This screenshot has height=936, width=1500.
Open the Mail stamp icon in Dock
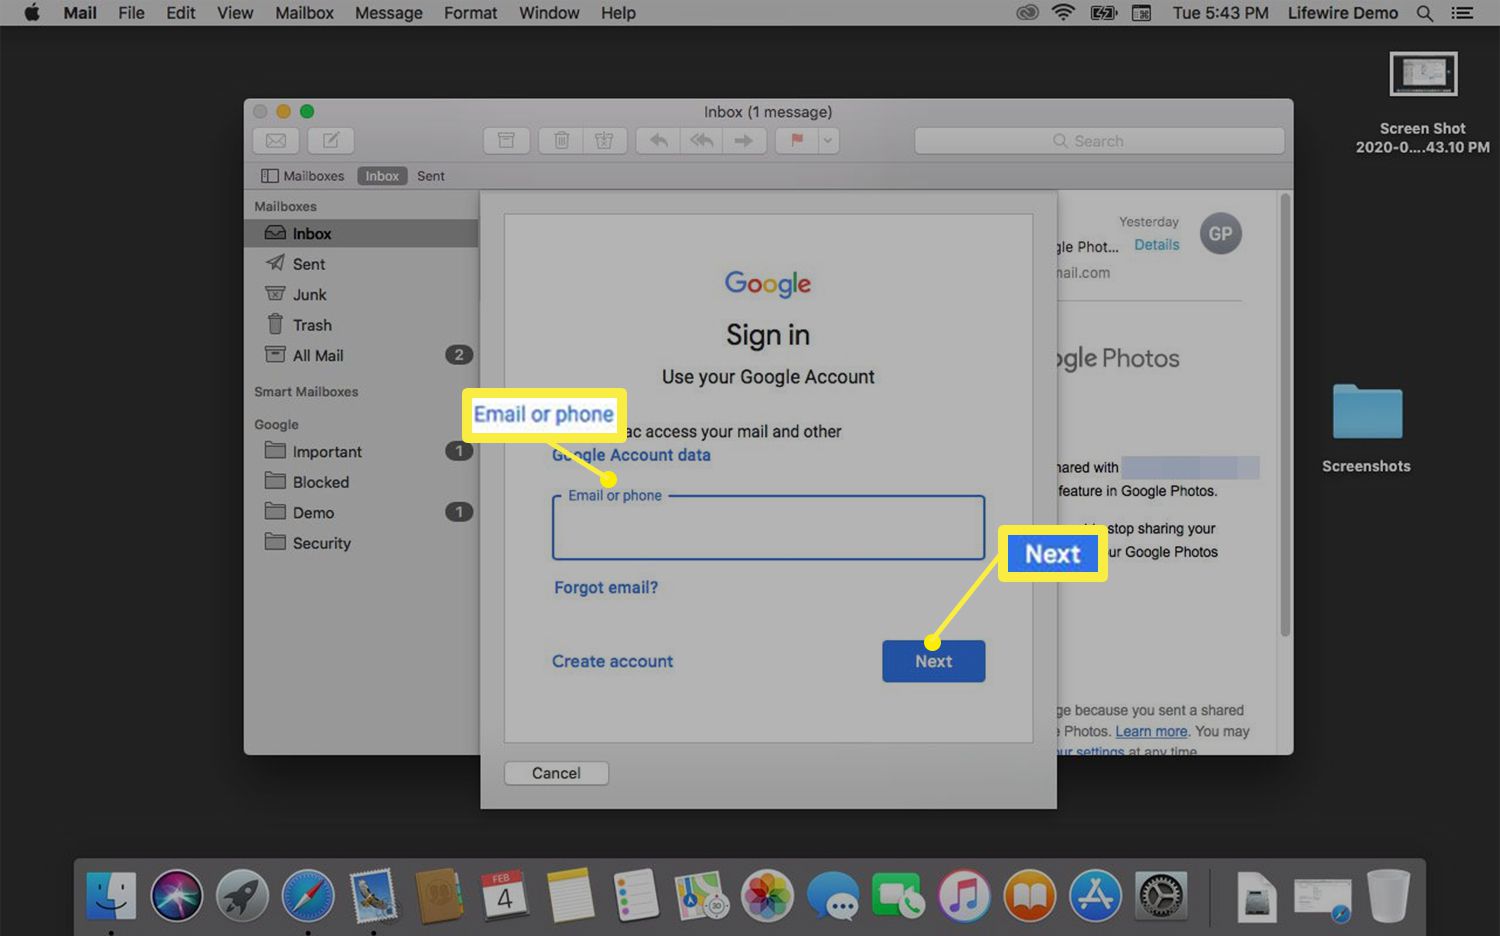point(374,895)
